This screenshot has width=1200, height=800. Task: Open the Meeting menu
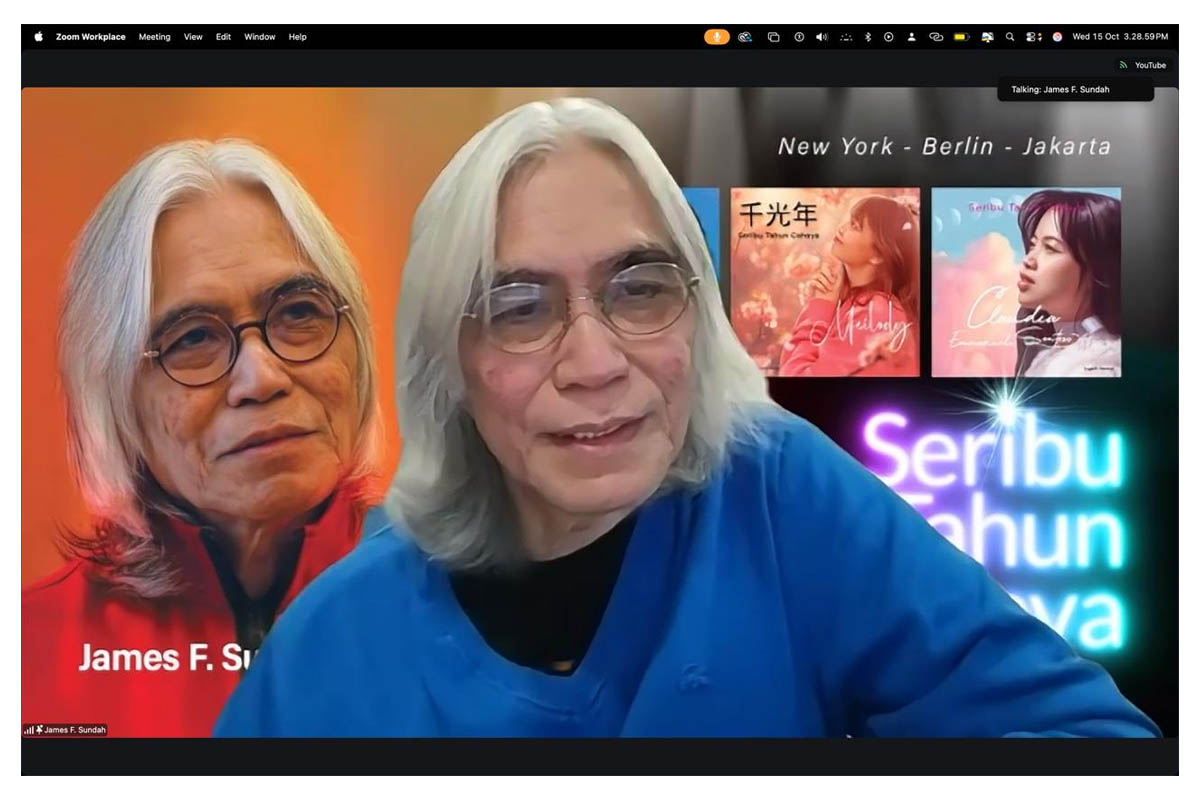coord(154,37)
